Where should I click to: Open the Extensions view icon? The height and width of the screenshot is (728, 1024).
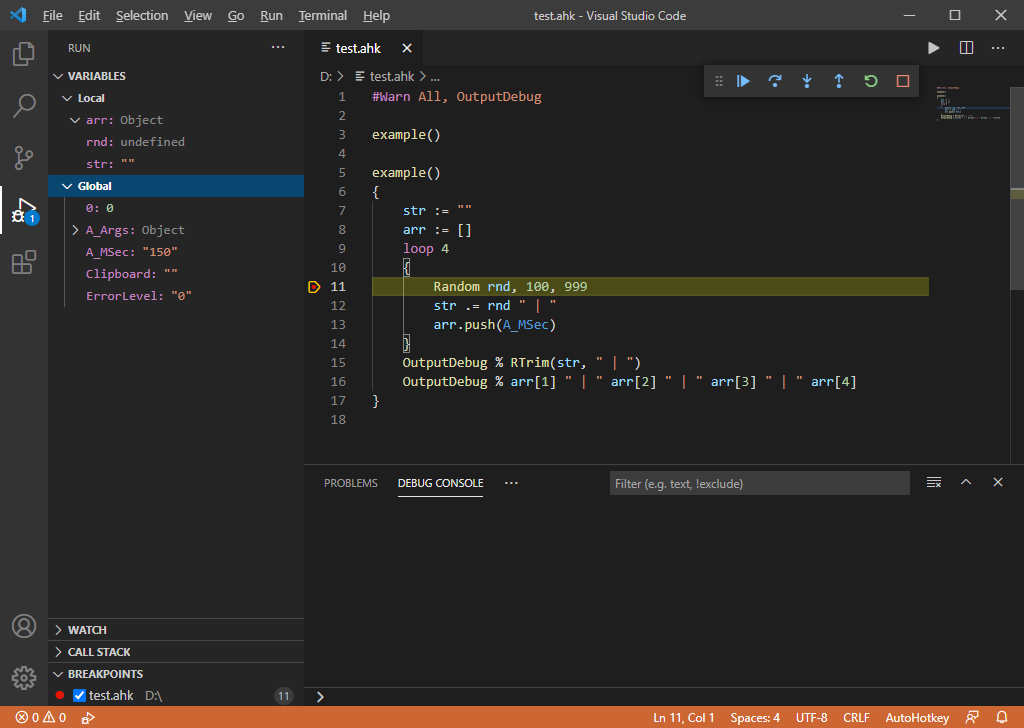[x=24, y=263]
